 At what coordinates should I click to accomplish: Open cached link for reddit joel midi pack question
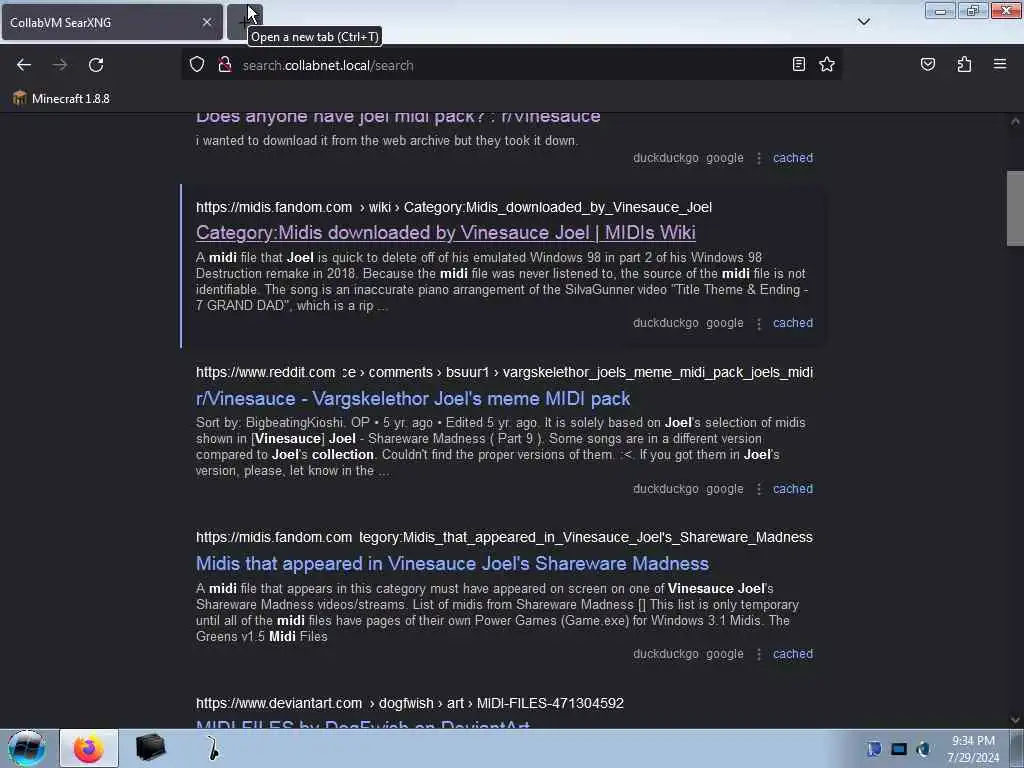pos(793,158)
